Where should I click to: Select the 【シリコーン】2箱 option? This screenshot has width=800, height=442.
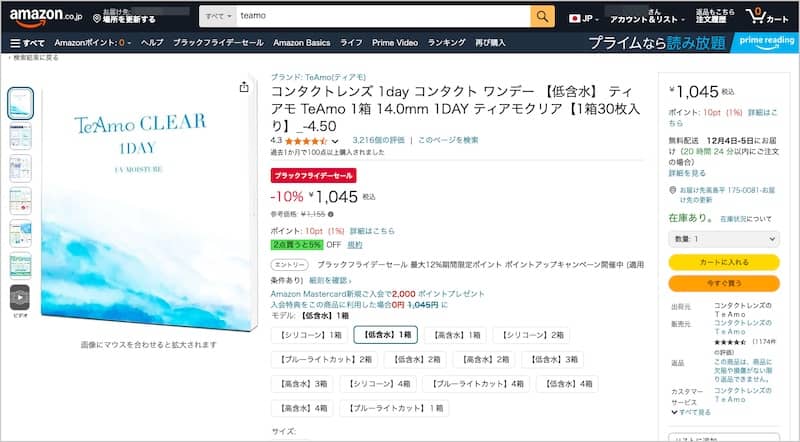[x=531, y=335]
